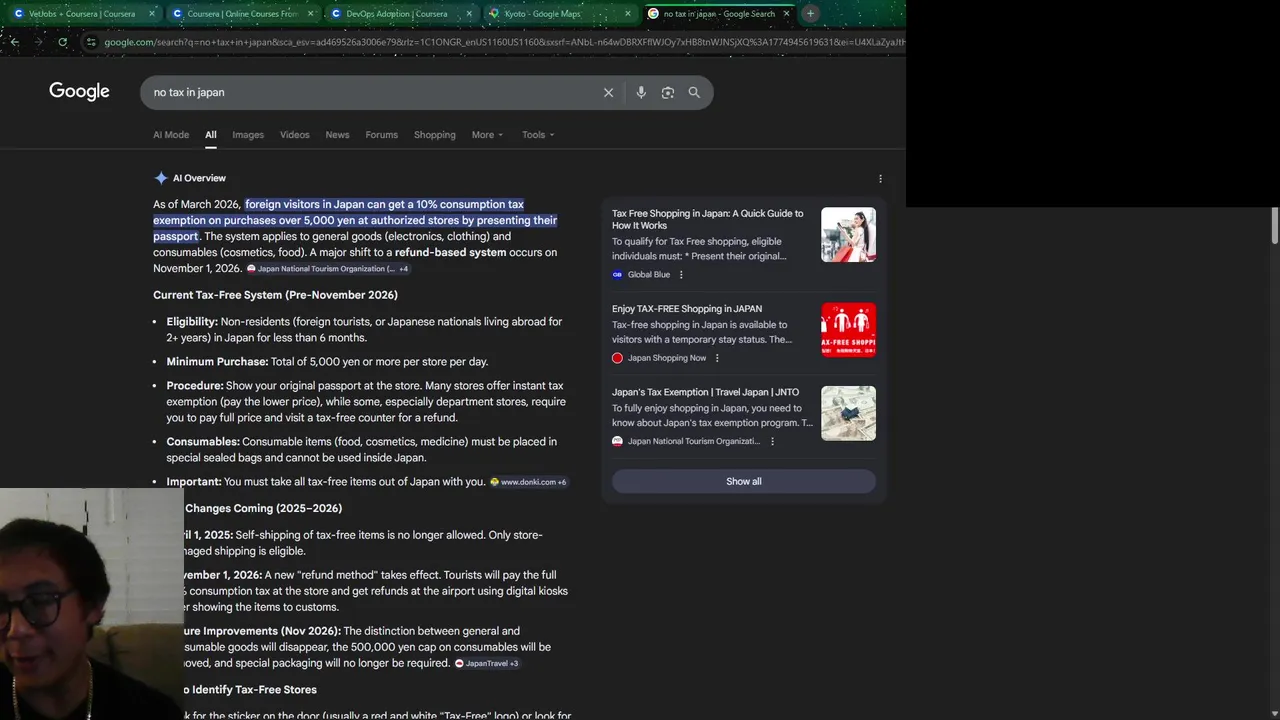Close the DevOps Adoption tab
Image resolution: width=1280 pixels, height=720 pixels.
click(x=469, y=14)
